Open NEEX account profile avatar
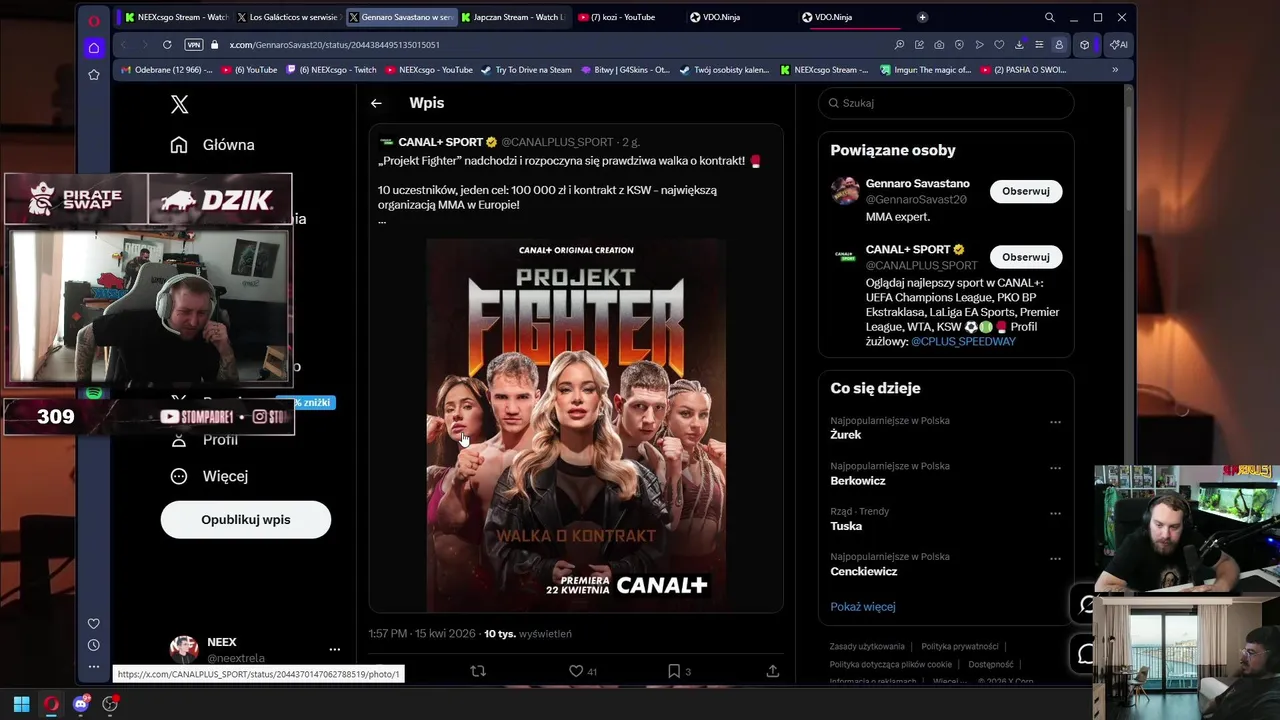The width and height of the screenshot is (1280, 720). 184,649
